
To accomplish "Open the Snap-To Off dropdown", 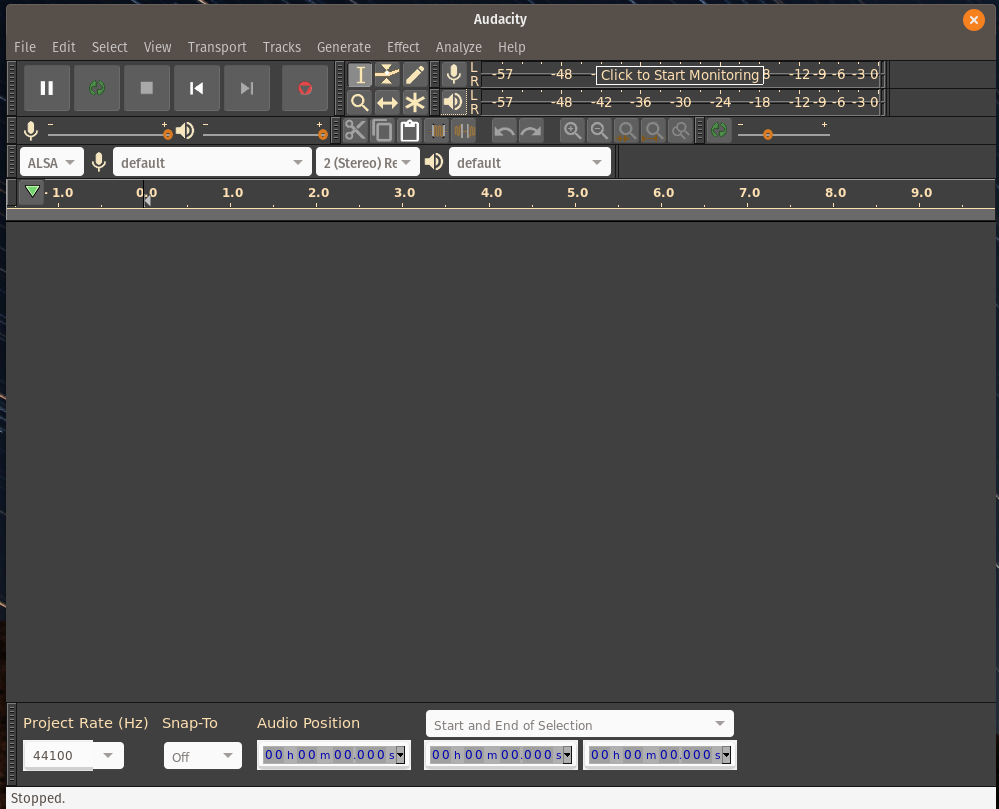I will (x=203, y=756).
